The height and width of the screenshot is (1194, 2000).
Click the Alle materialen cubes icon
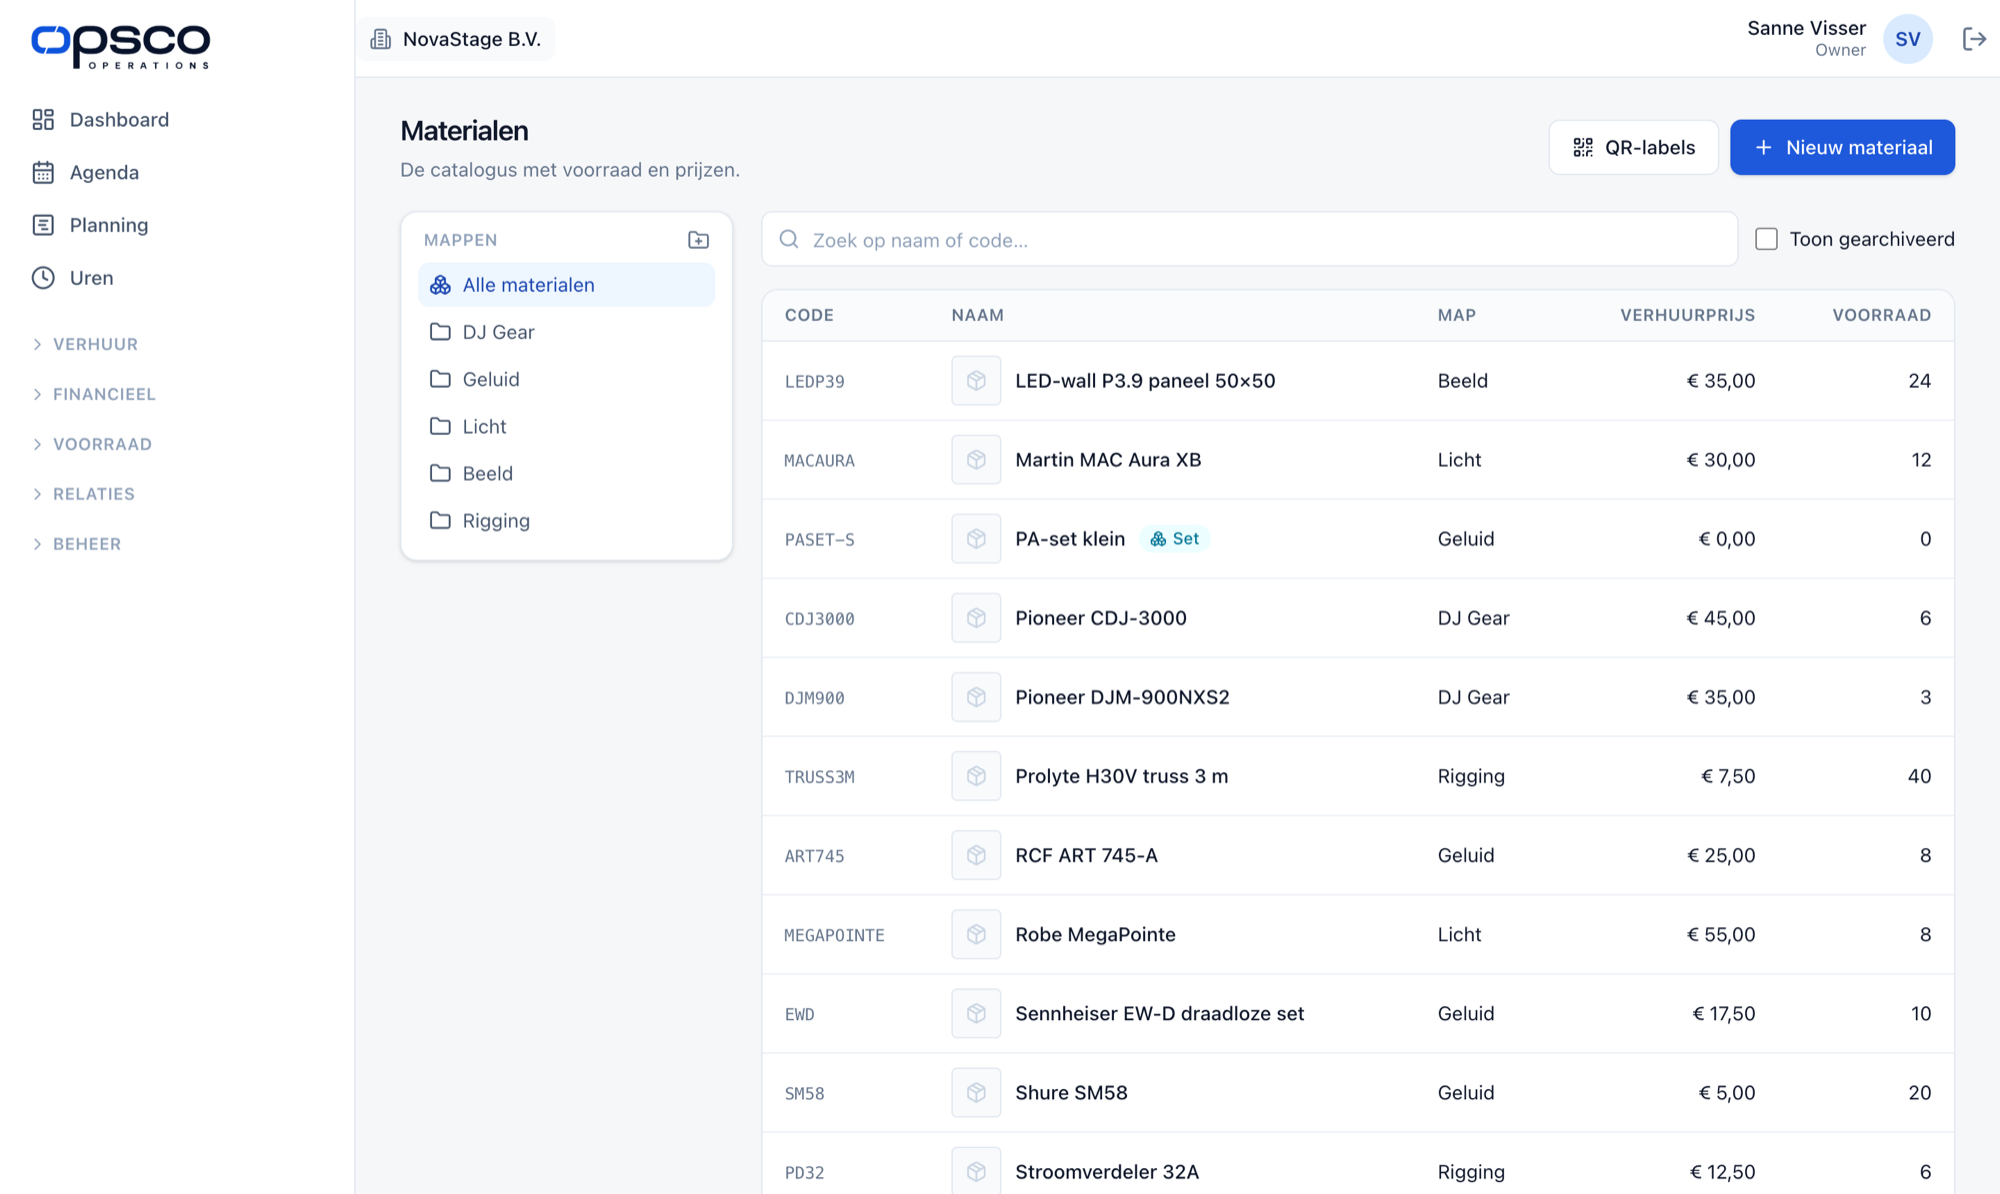440,285
